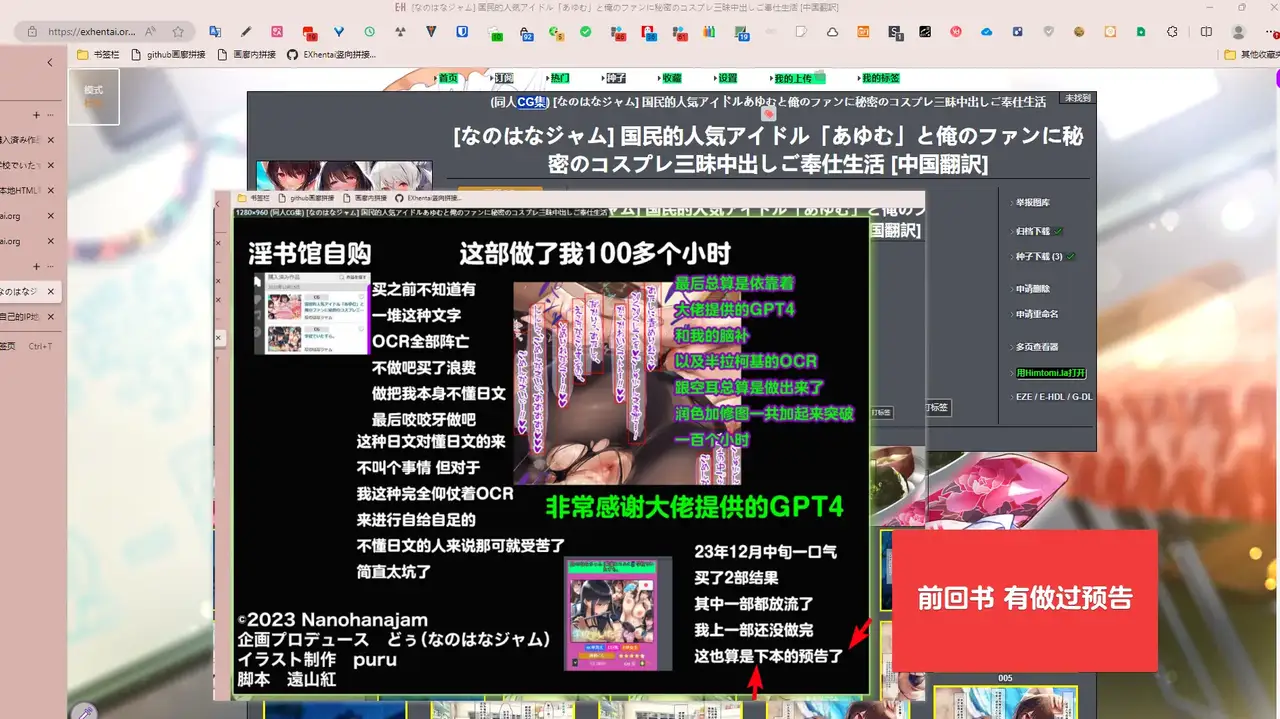The height and width of the screenshot is (719, 1280).
Task: Open 设置 in site navigation
Action: click(726, 78)
